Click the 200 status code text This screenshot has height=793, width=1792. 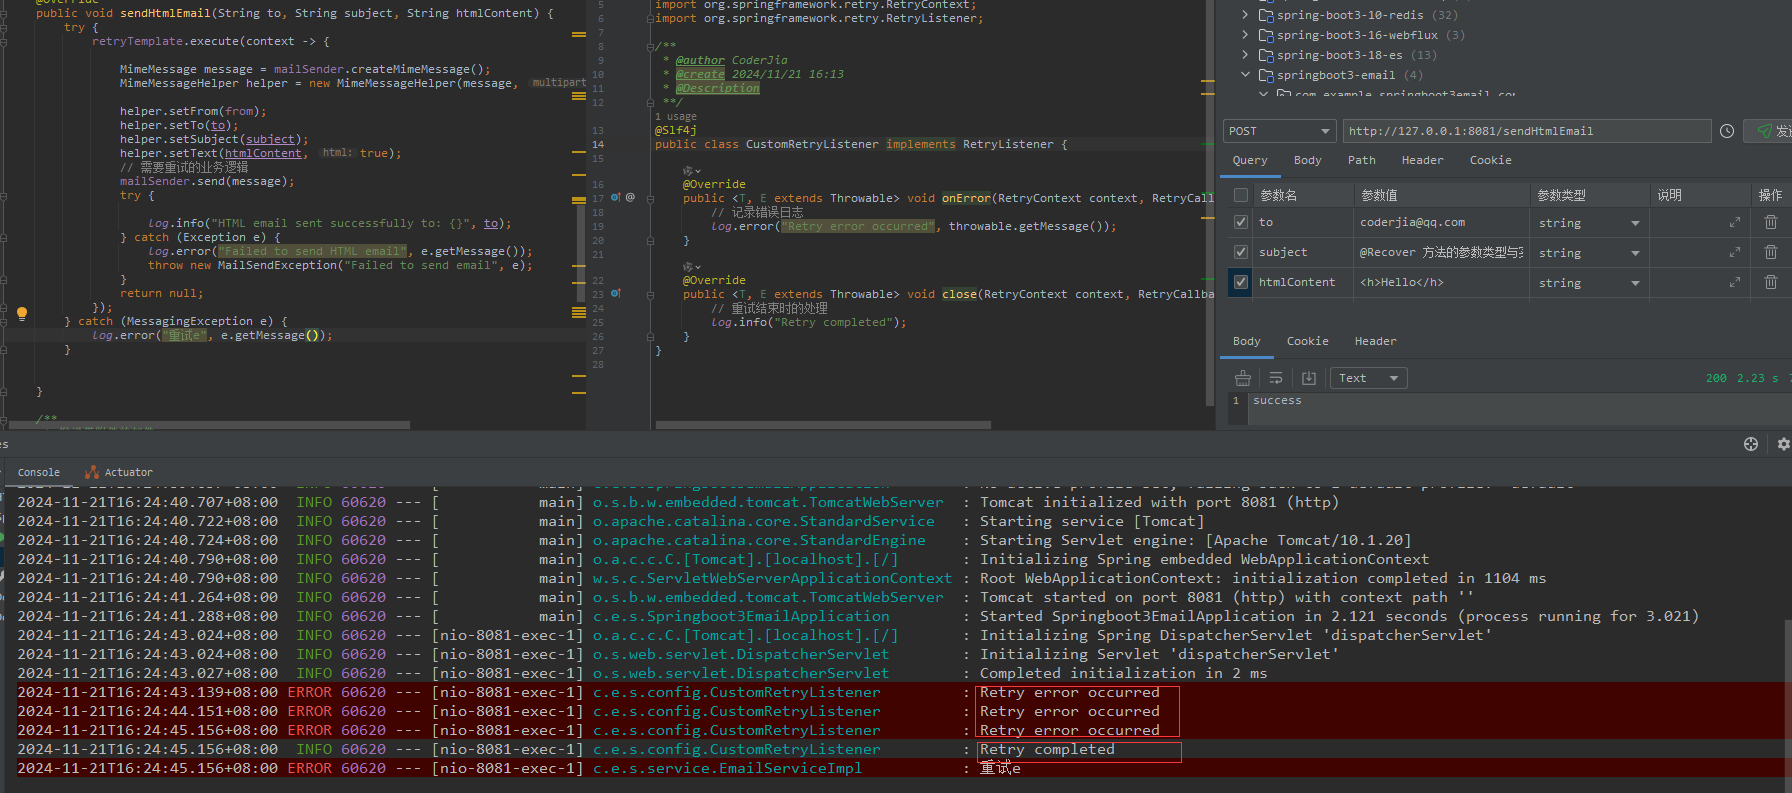(x=1716, y=378)
